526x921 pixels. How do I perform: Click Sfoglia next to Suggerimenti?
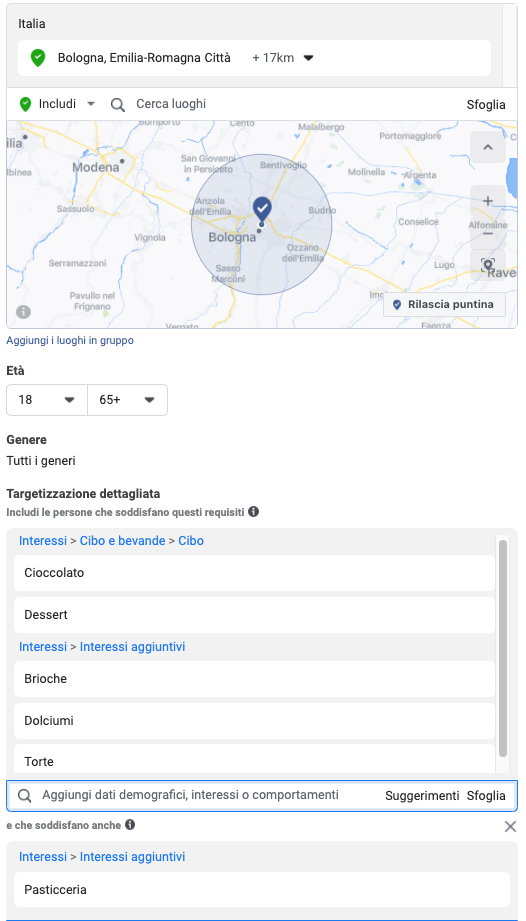[x=486, y=796]
